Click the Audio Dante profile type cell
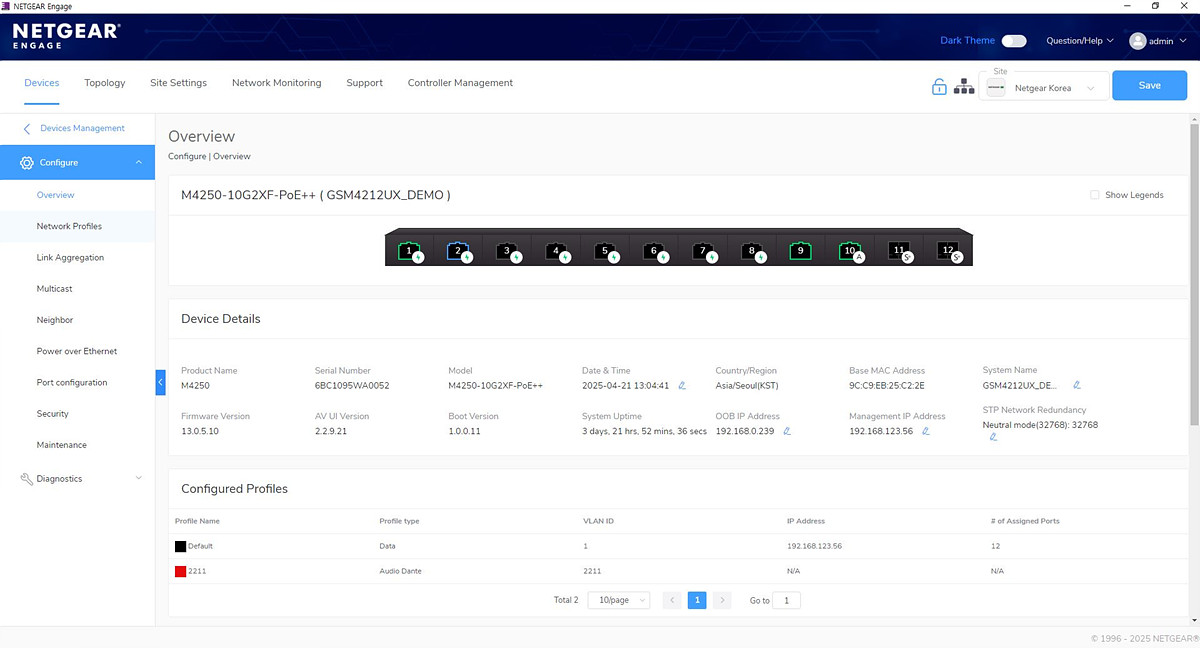Viewport: 1200px width, 648px height. pos(400,571)
